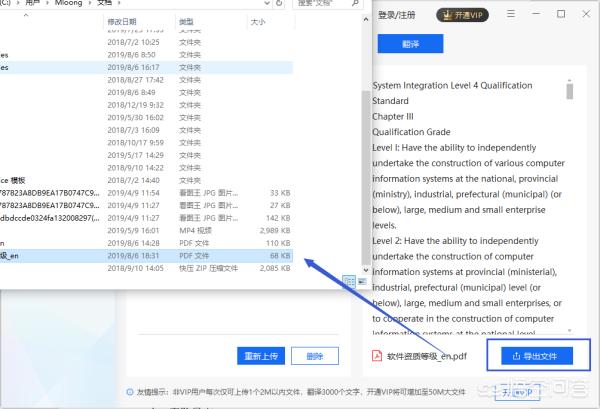
Task: Click the blue 翻译 button
Action: pyautogui.click(x=410, y=44)
